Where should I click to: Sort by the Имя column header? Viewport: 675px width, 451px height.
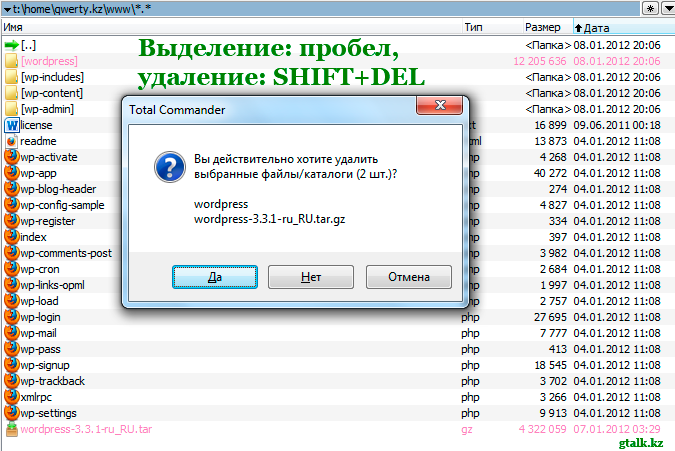click(x=13, y=27)
